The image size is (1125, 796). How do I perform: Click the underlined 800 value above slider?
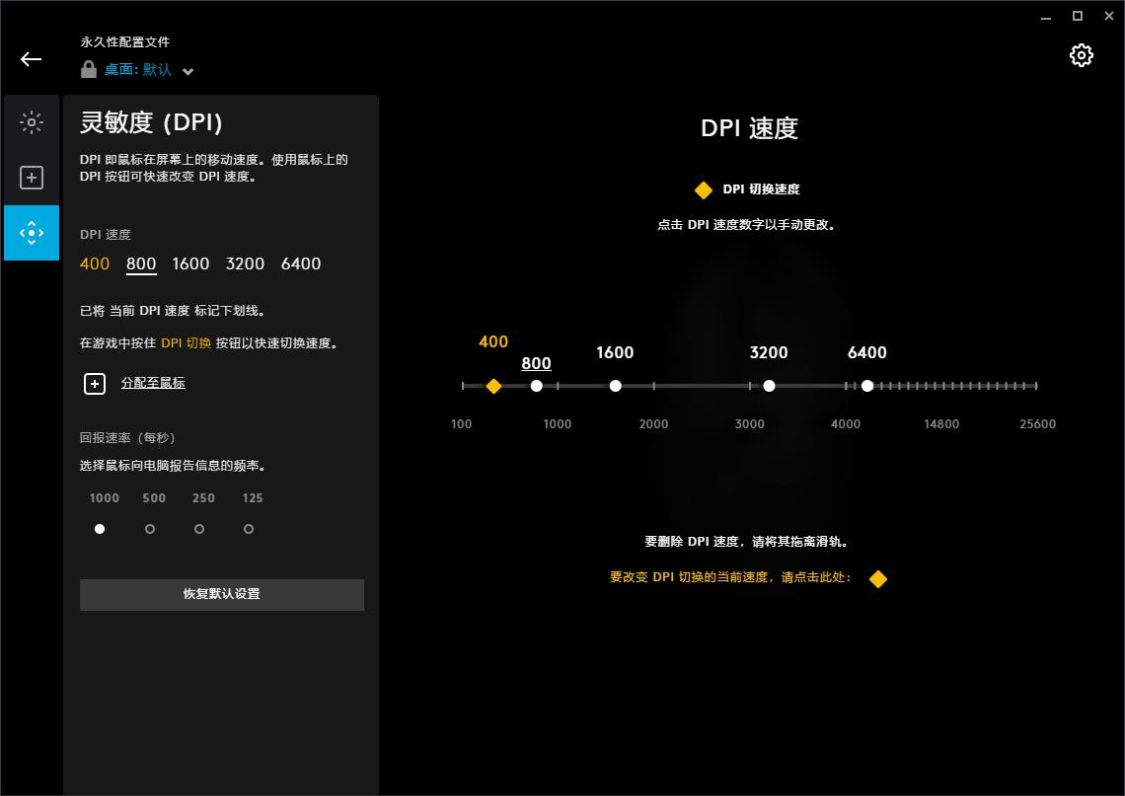pos(537,363)
